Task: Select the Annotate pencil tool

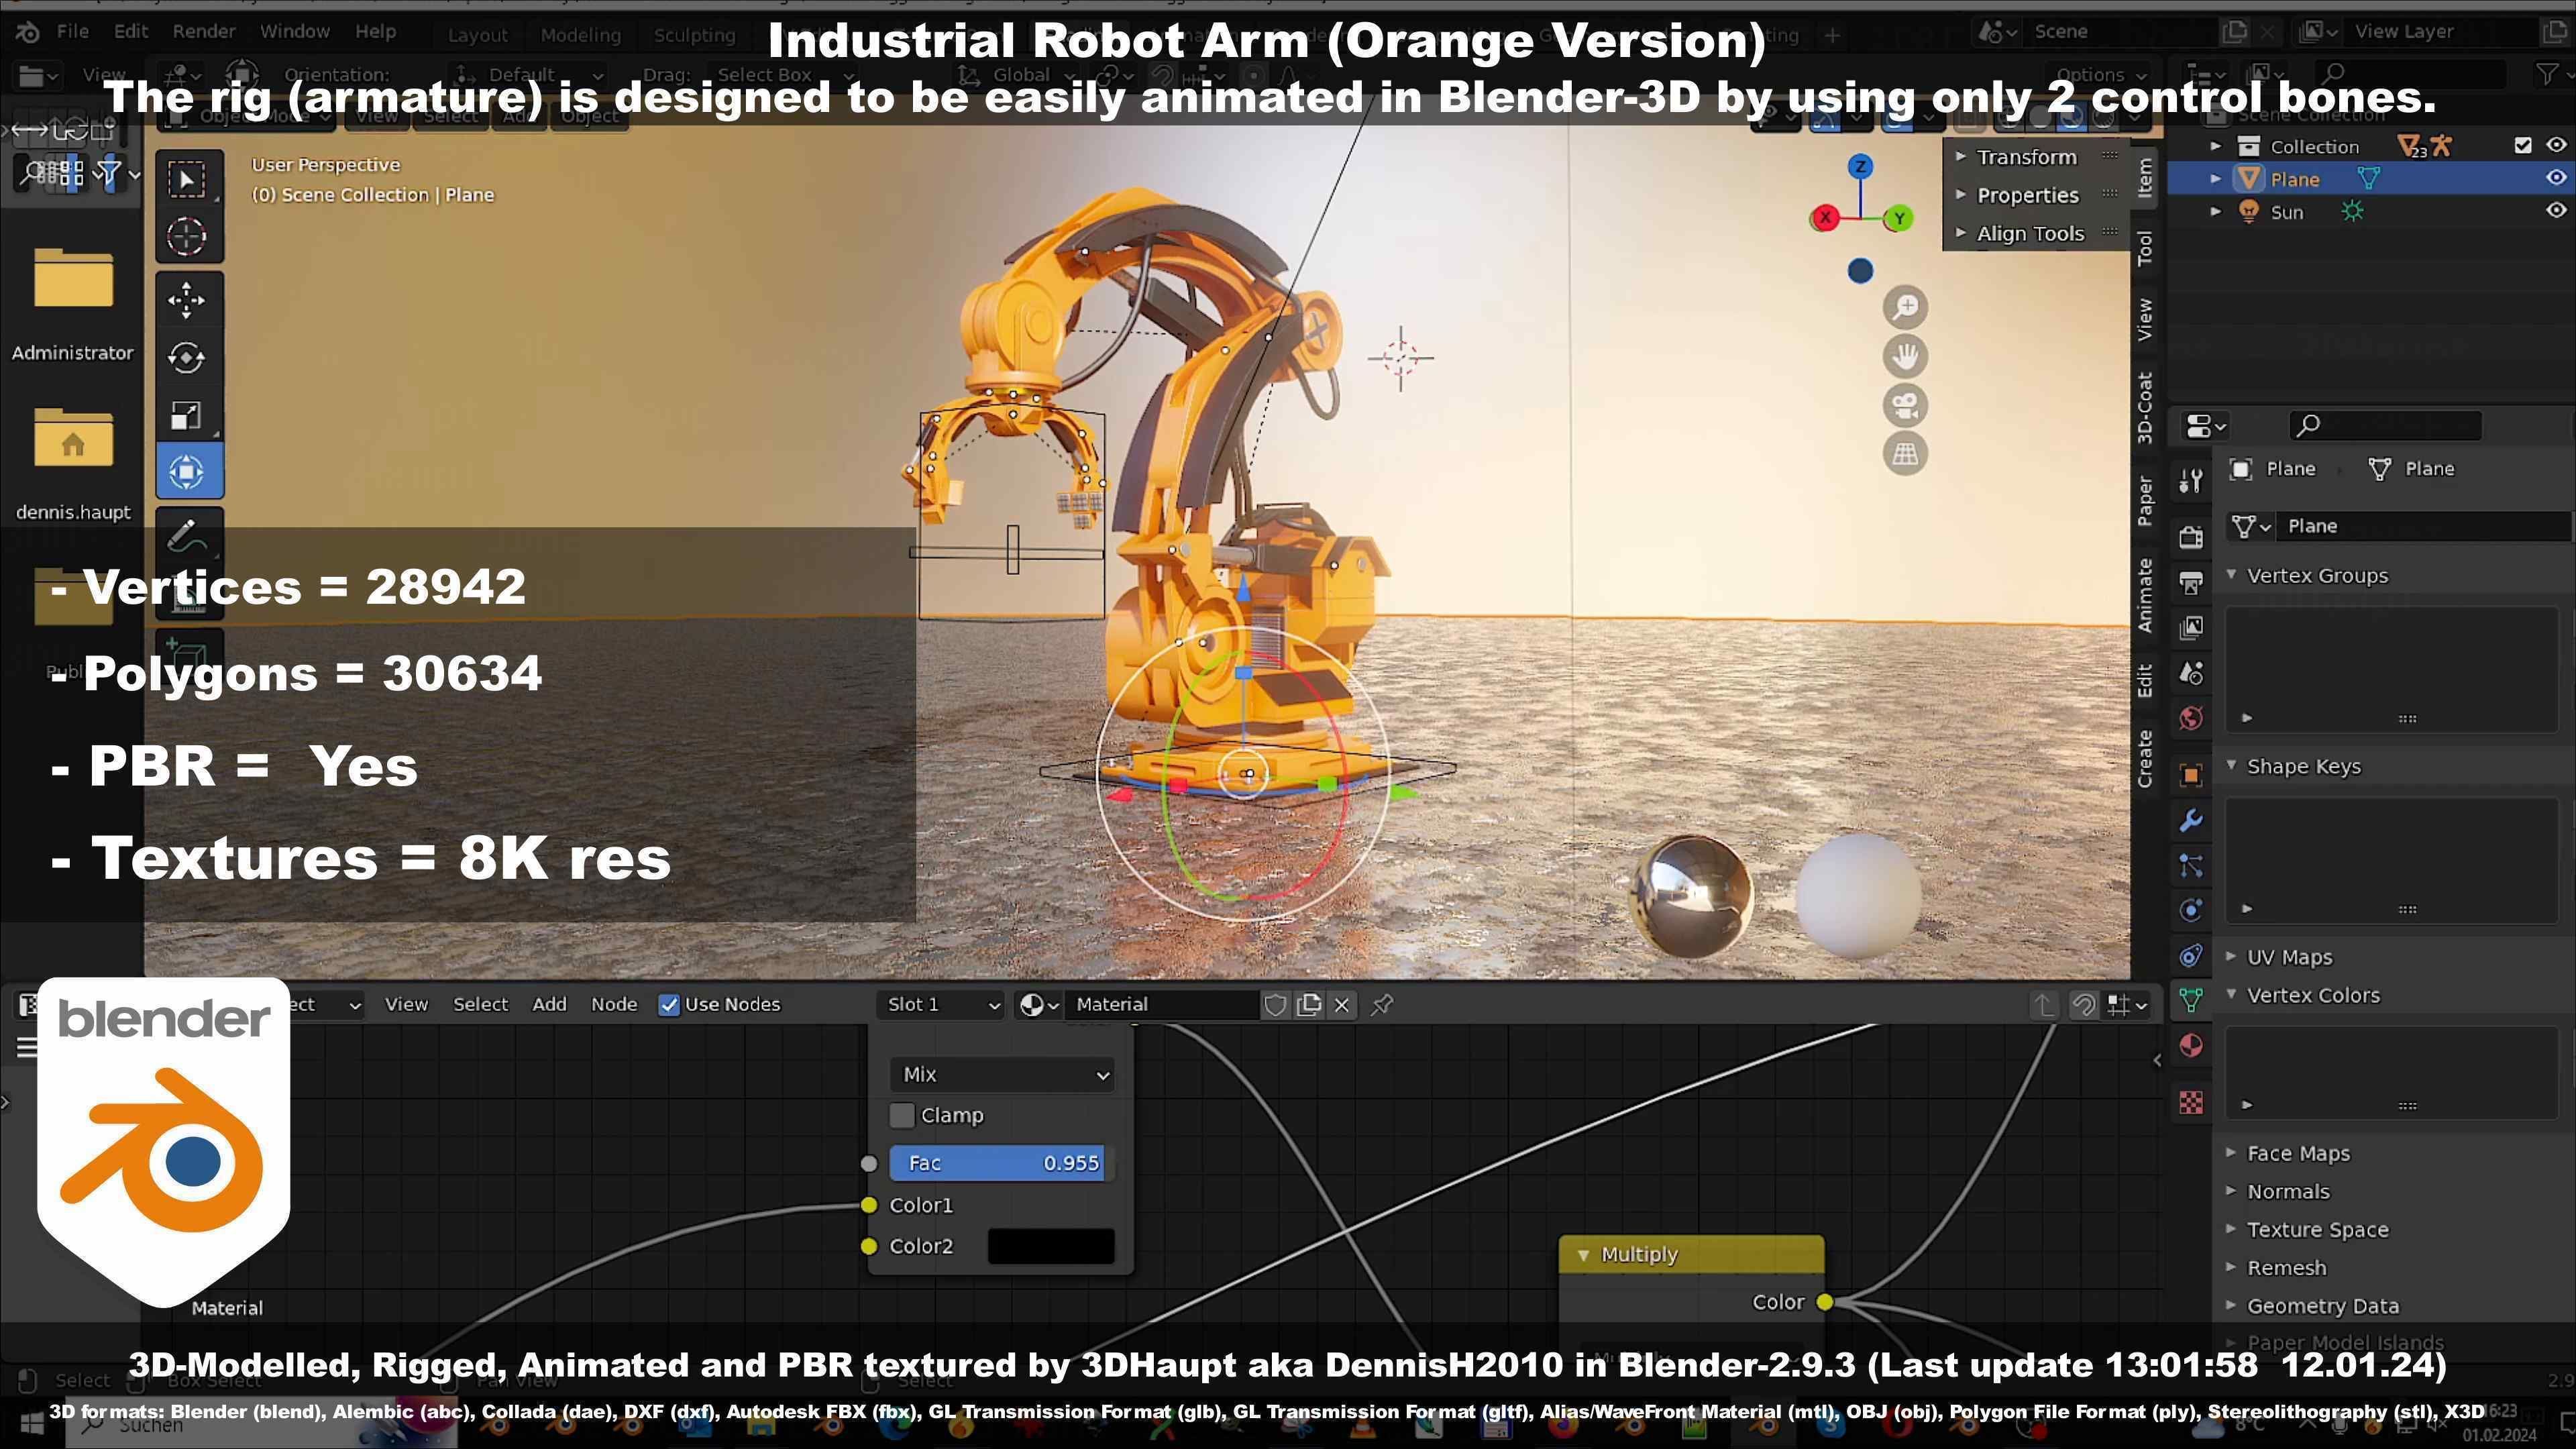Action: point(188,535)
